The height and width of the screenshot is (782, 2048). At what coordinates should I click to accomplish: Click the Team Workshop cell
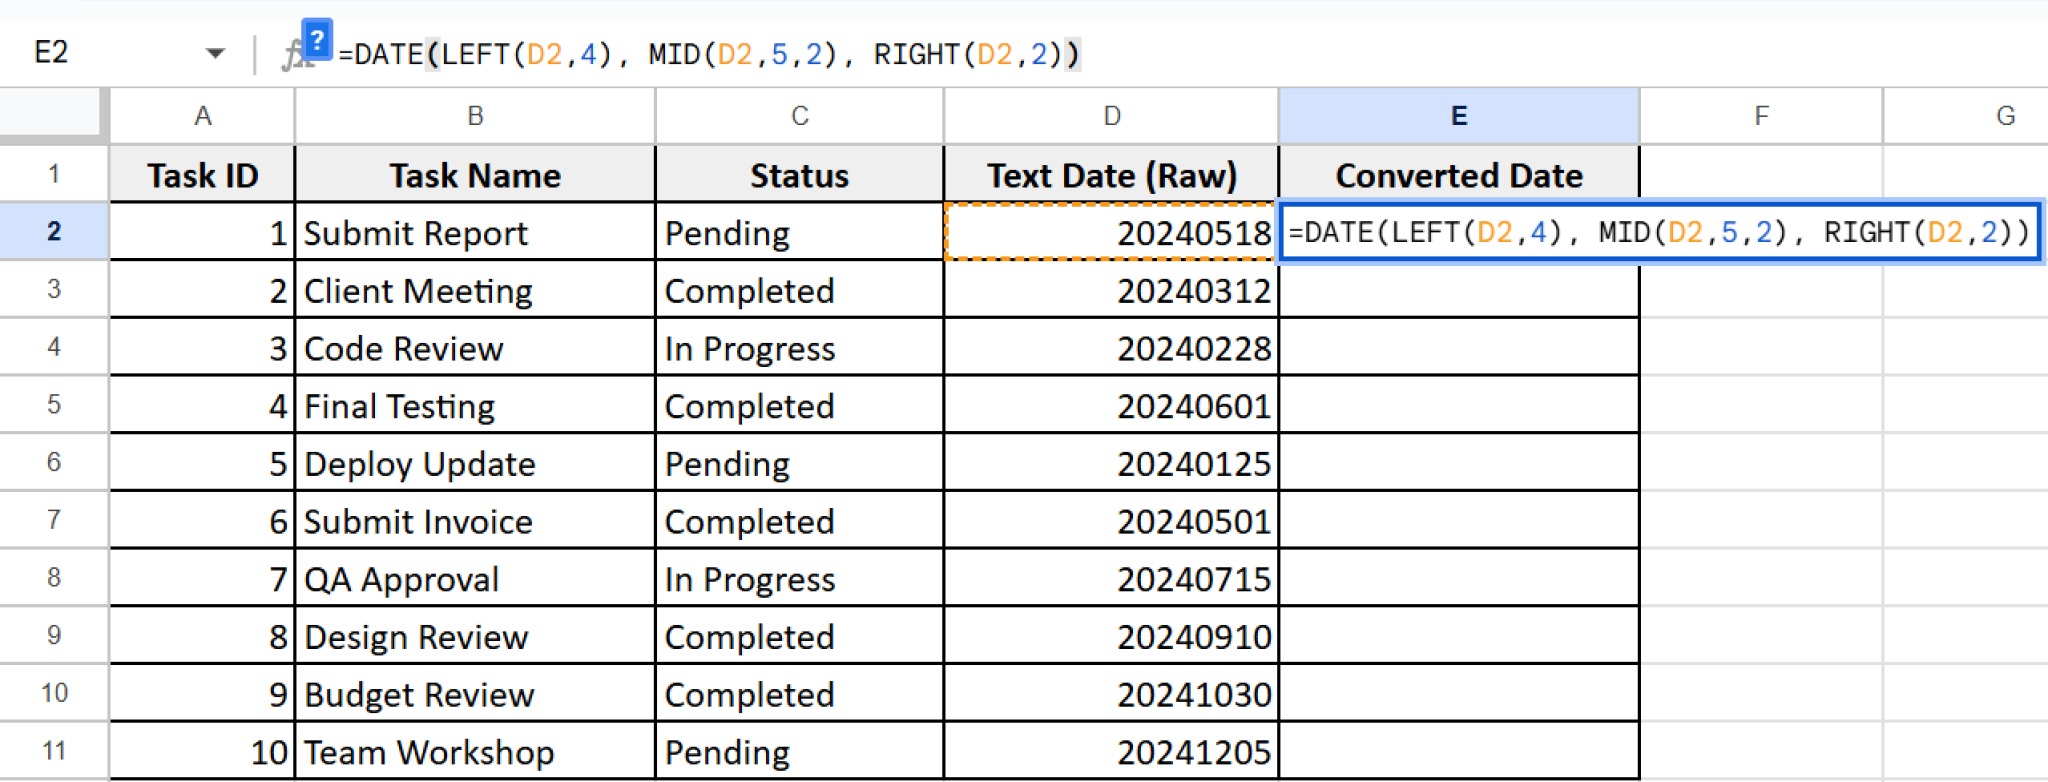click(475, 752)
